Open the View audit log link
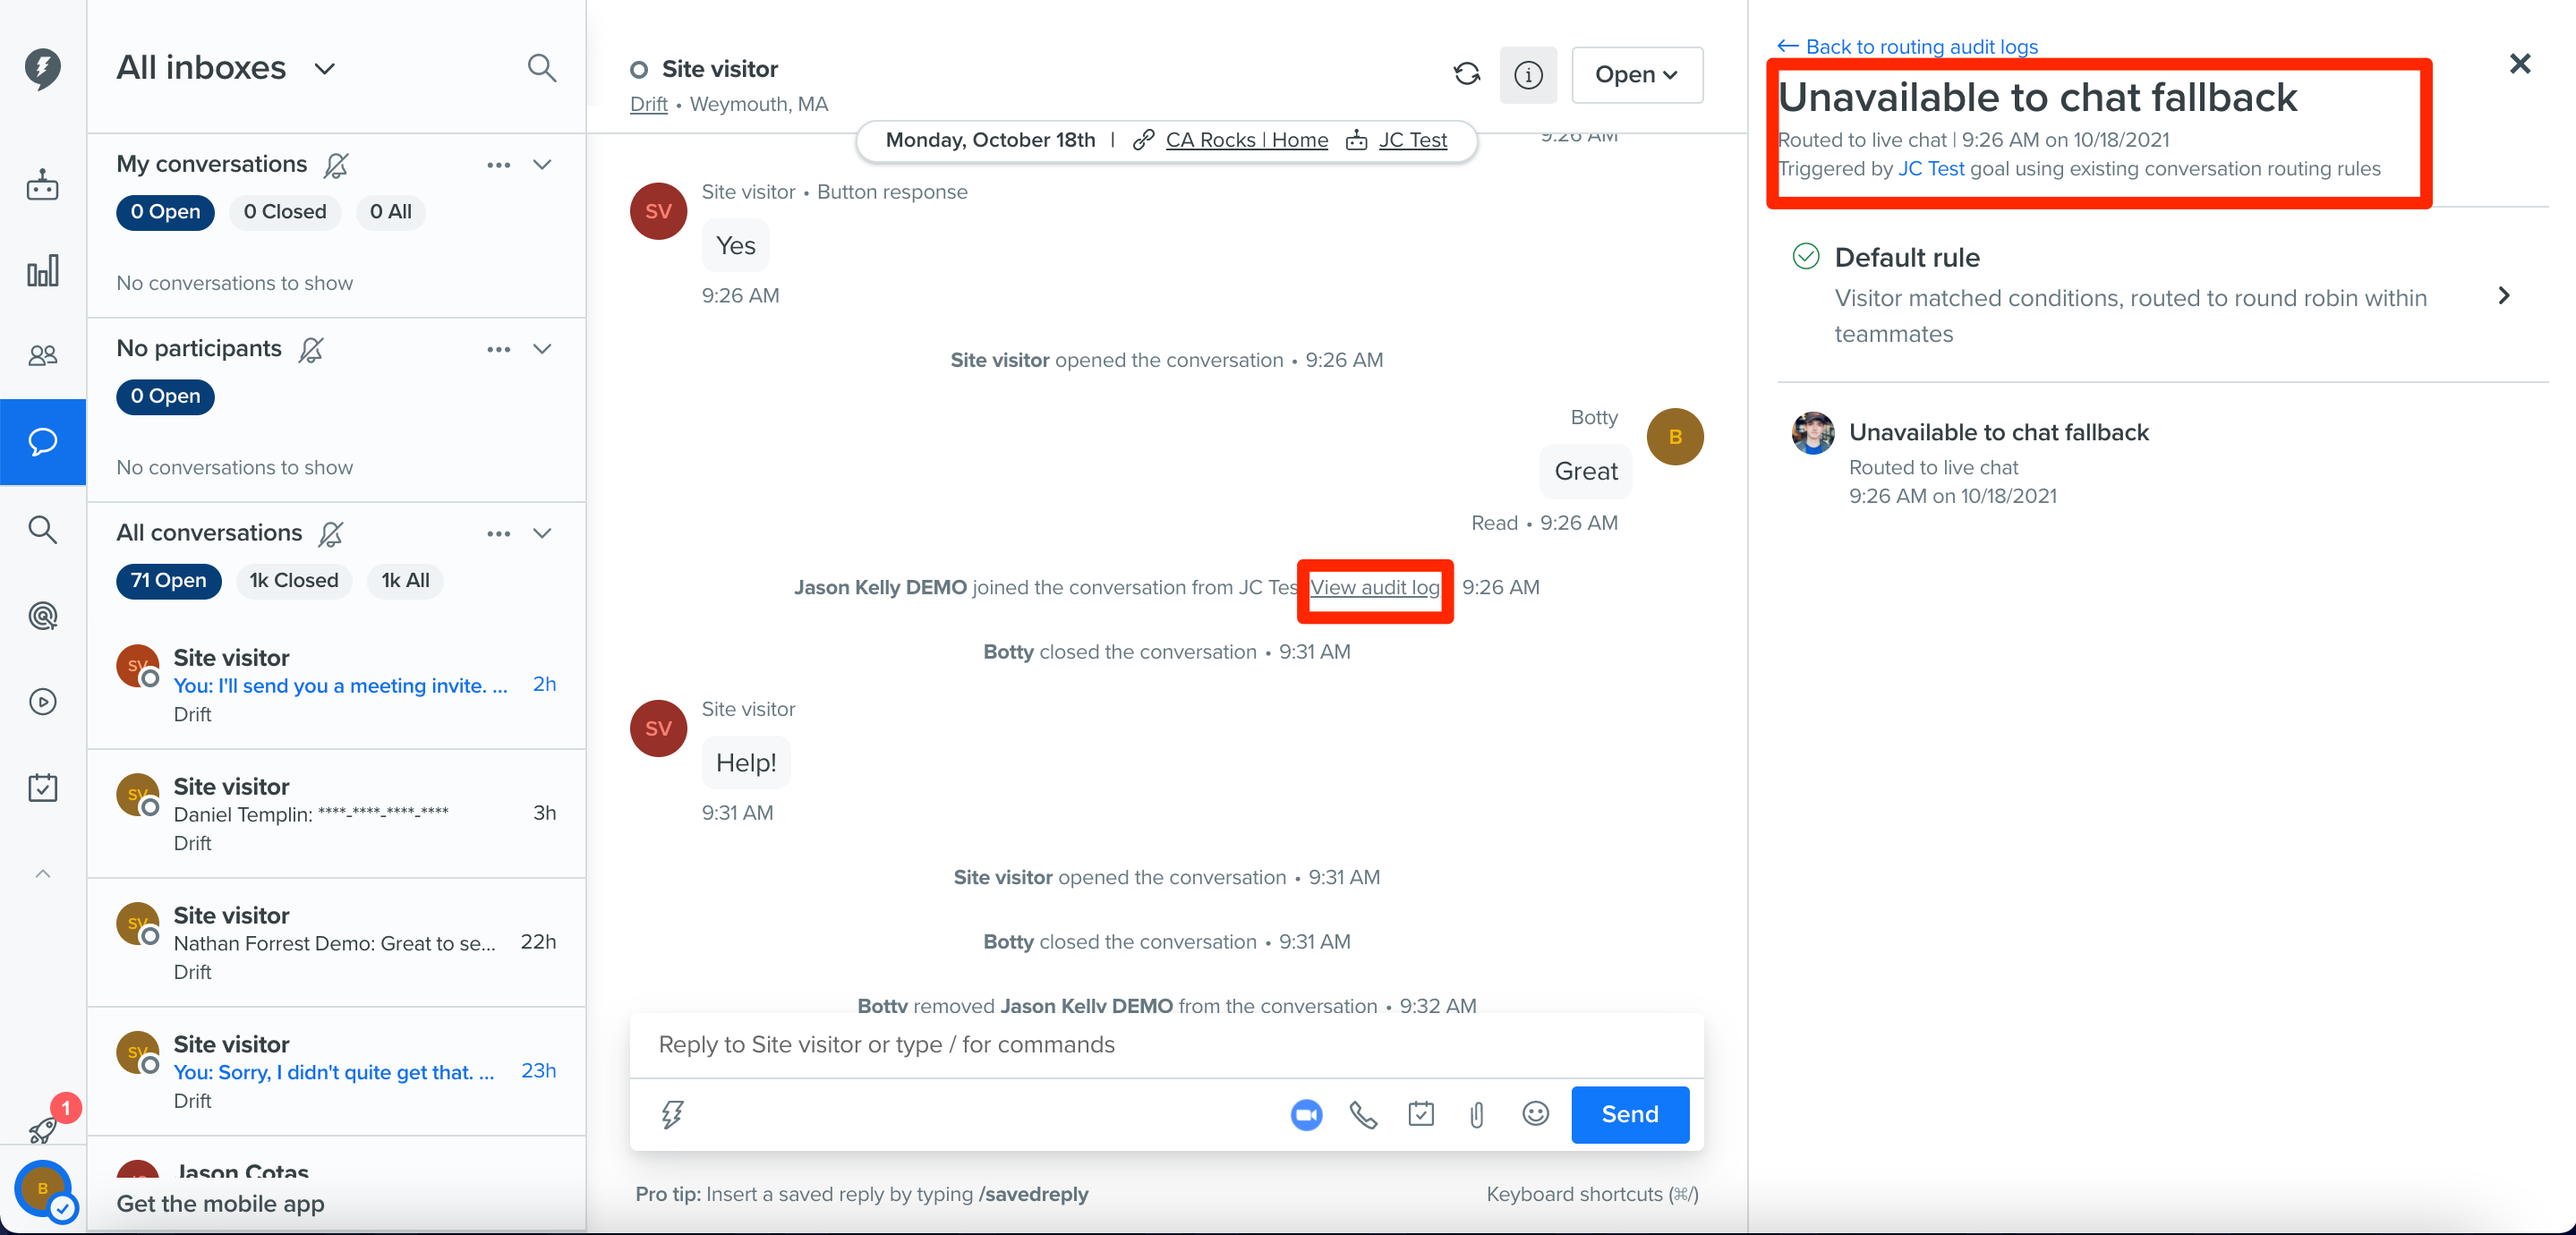This screenshot has width=2576, height=1235. (1374, 587)
